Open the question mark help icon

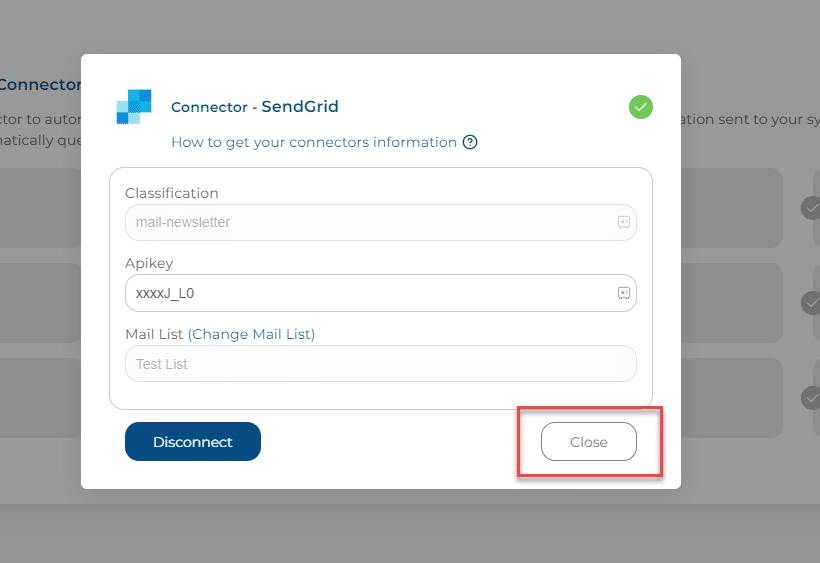[x=470, y=142]
